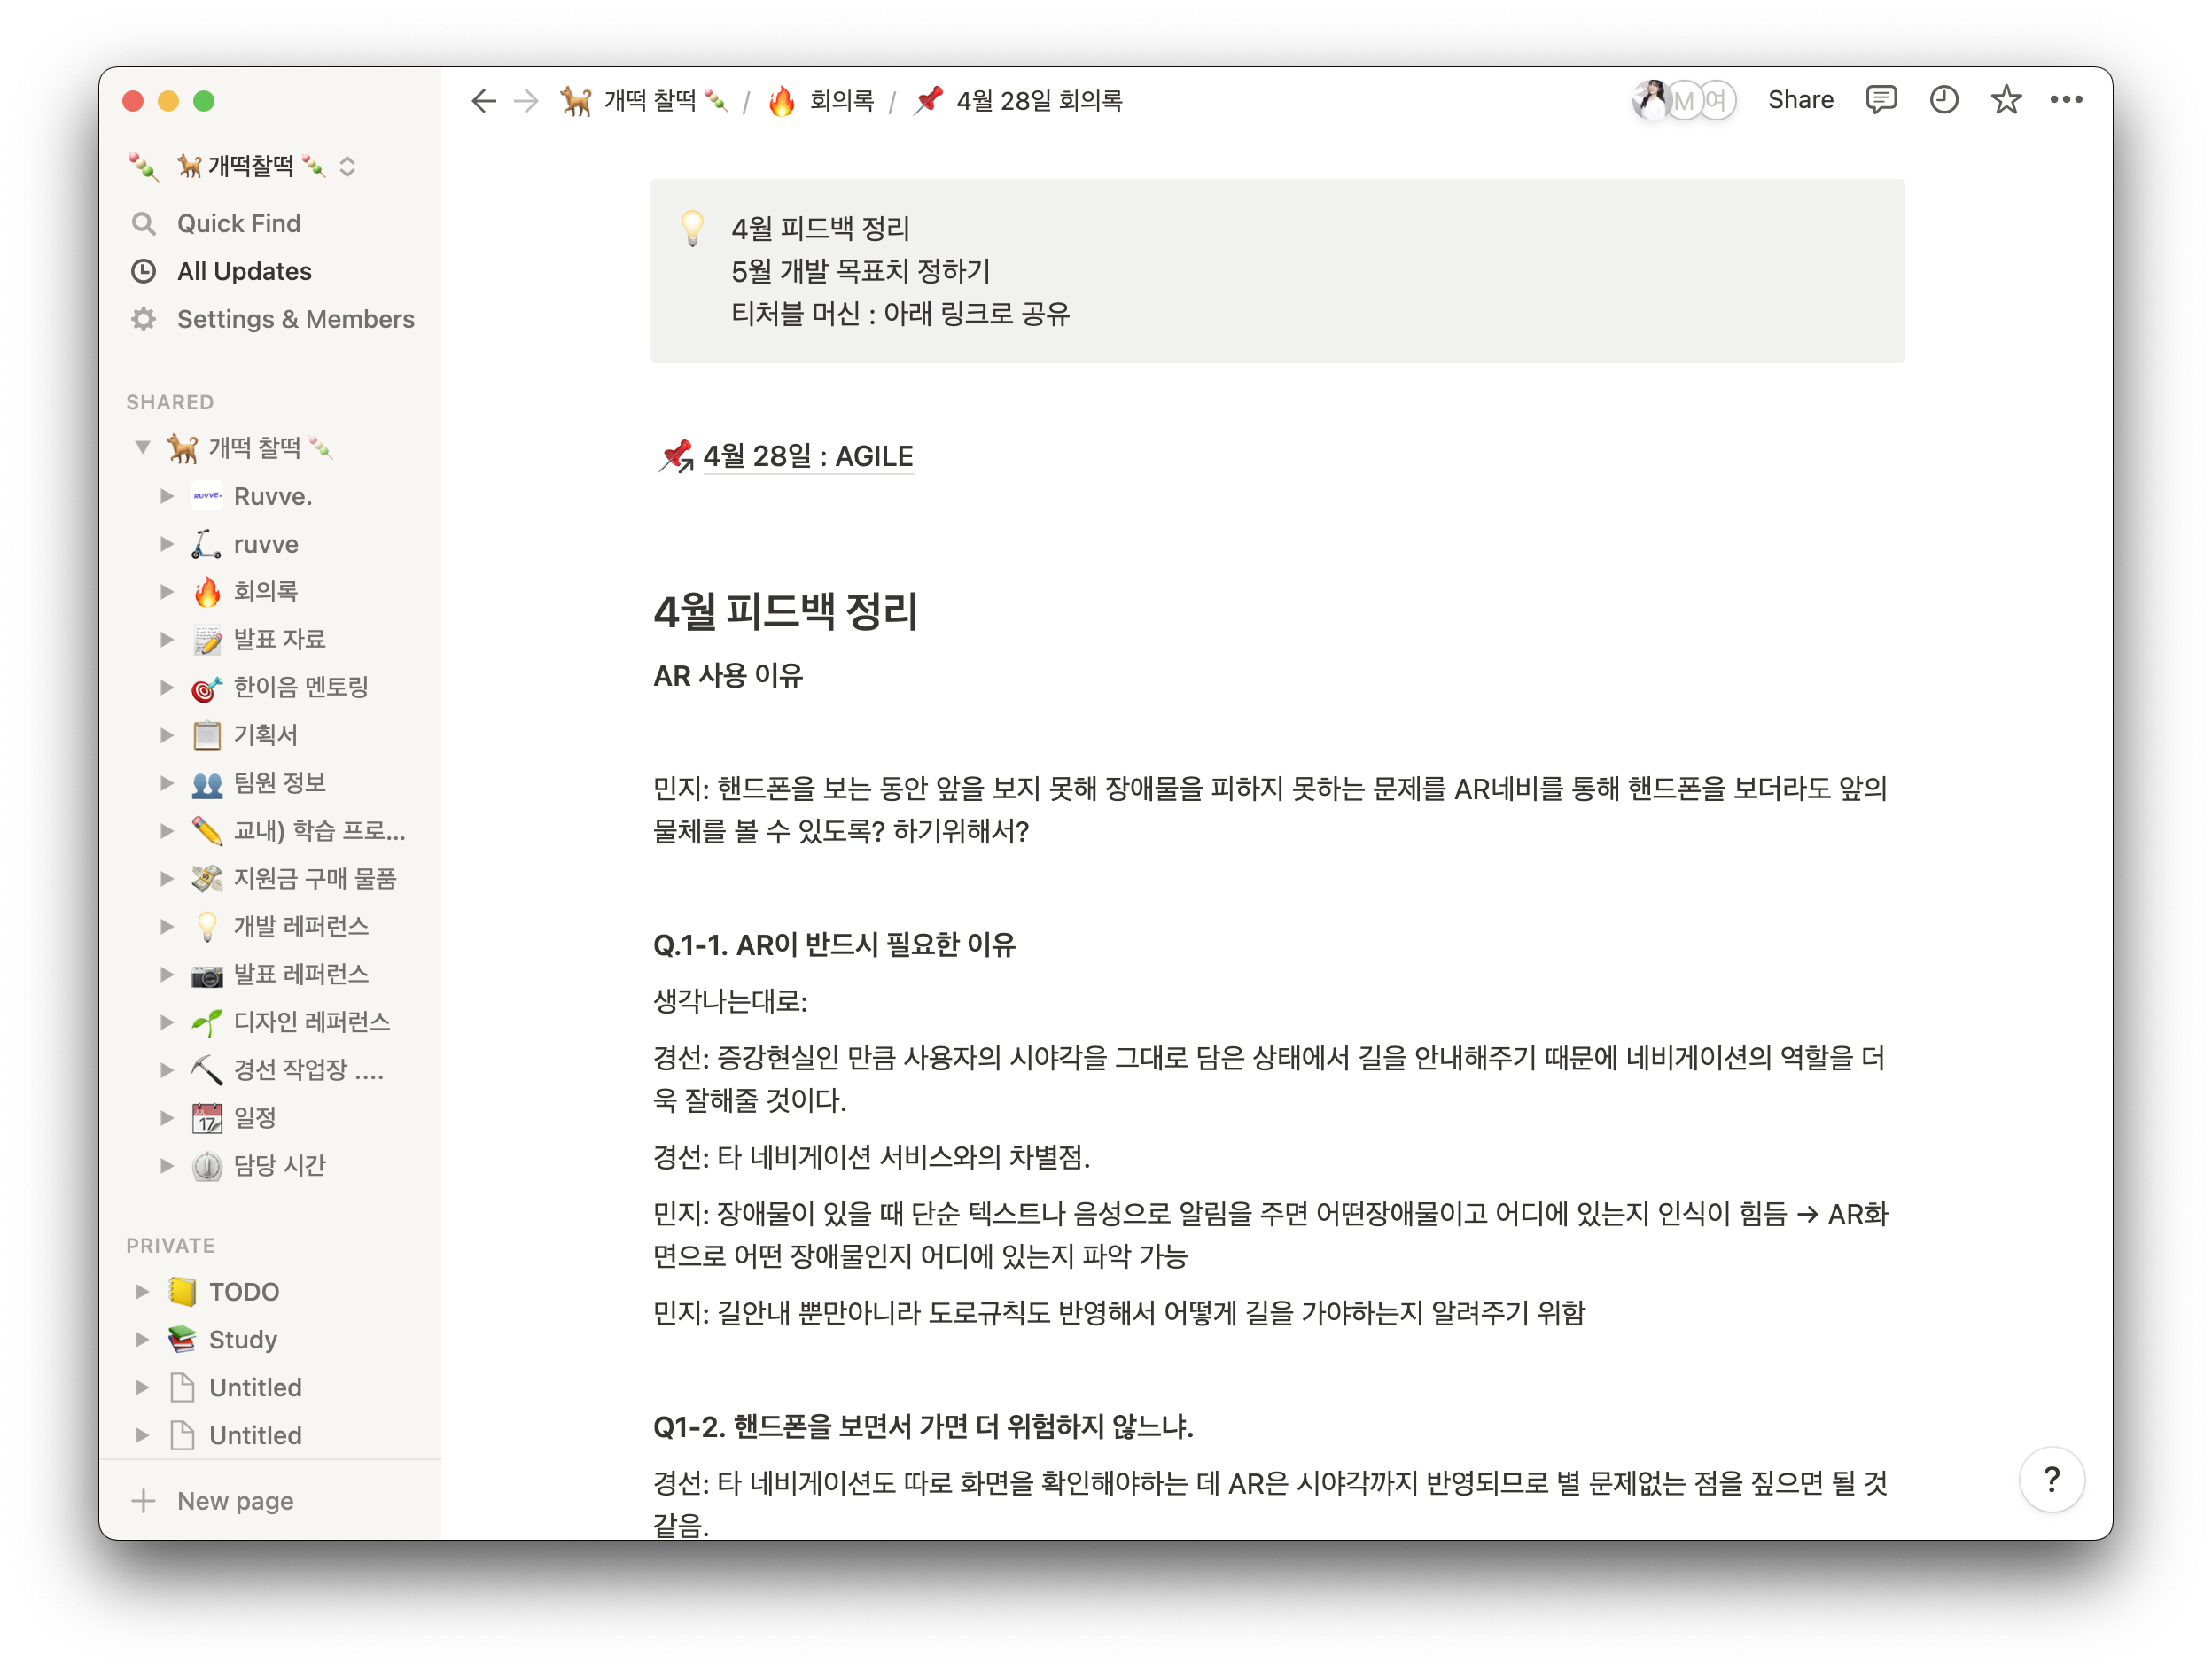Go forward with right arrow
Viewport: 2212px width, 1671px height.
(526, 101)
